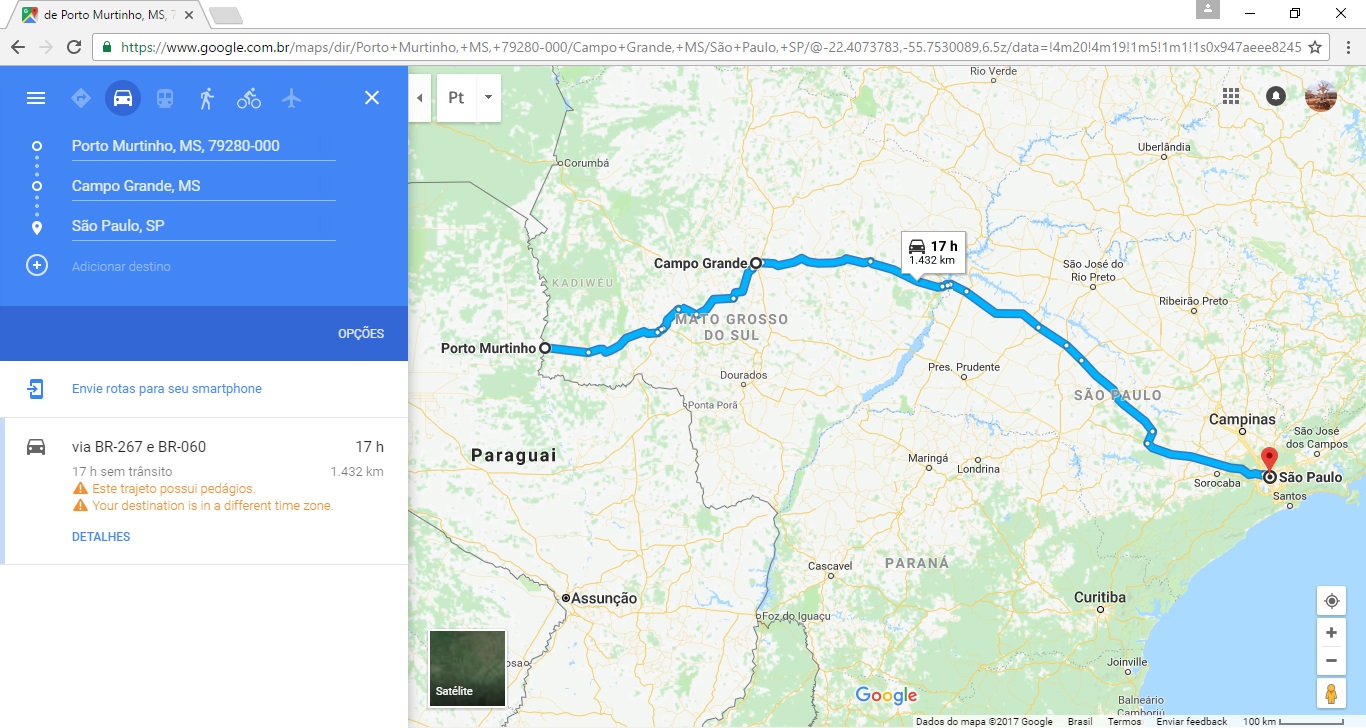Show my location on the map
This screenshot has height=728, width=1366.
coord(1331,601)
